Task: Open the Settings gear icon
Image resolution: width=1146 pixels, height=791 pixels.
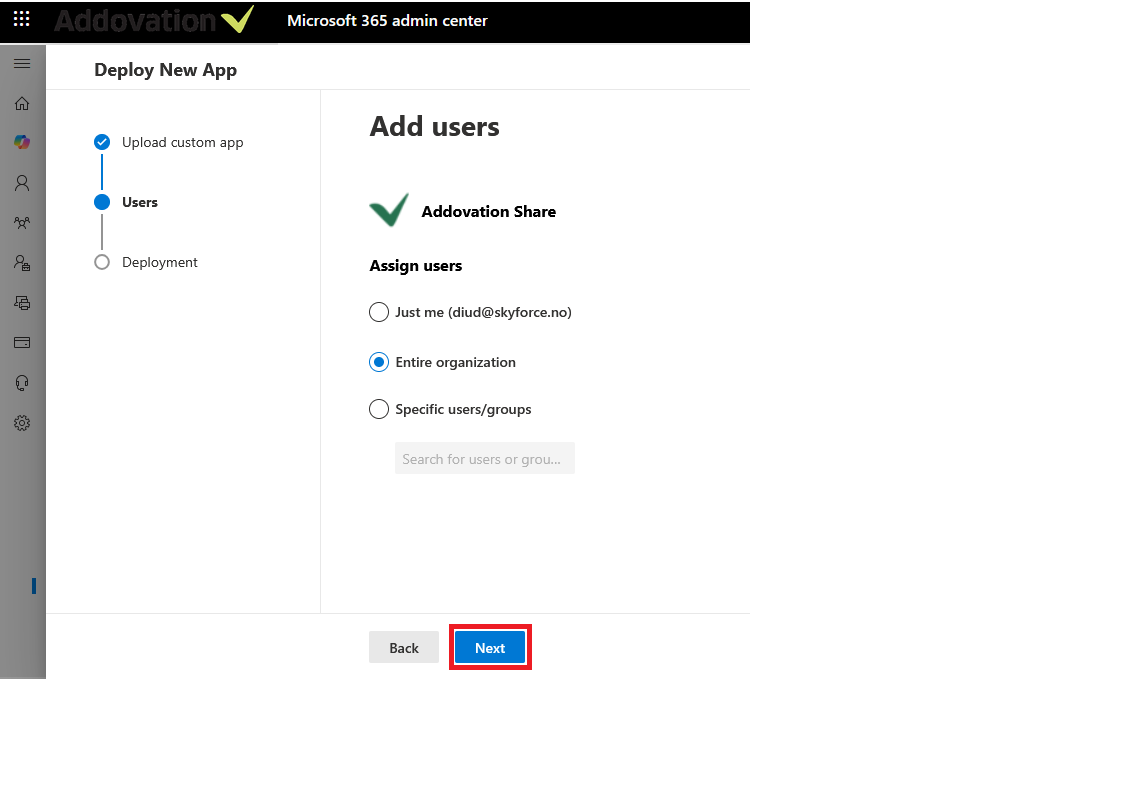Action: click(x=22, y=423)
